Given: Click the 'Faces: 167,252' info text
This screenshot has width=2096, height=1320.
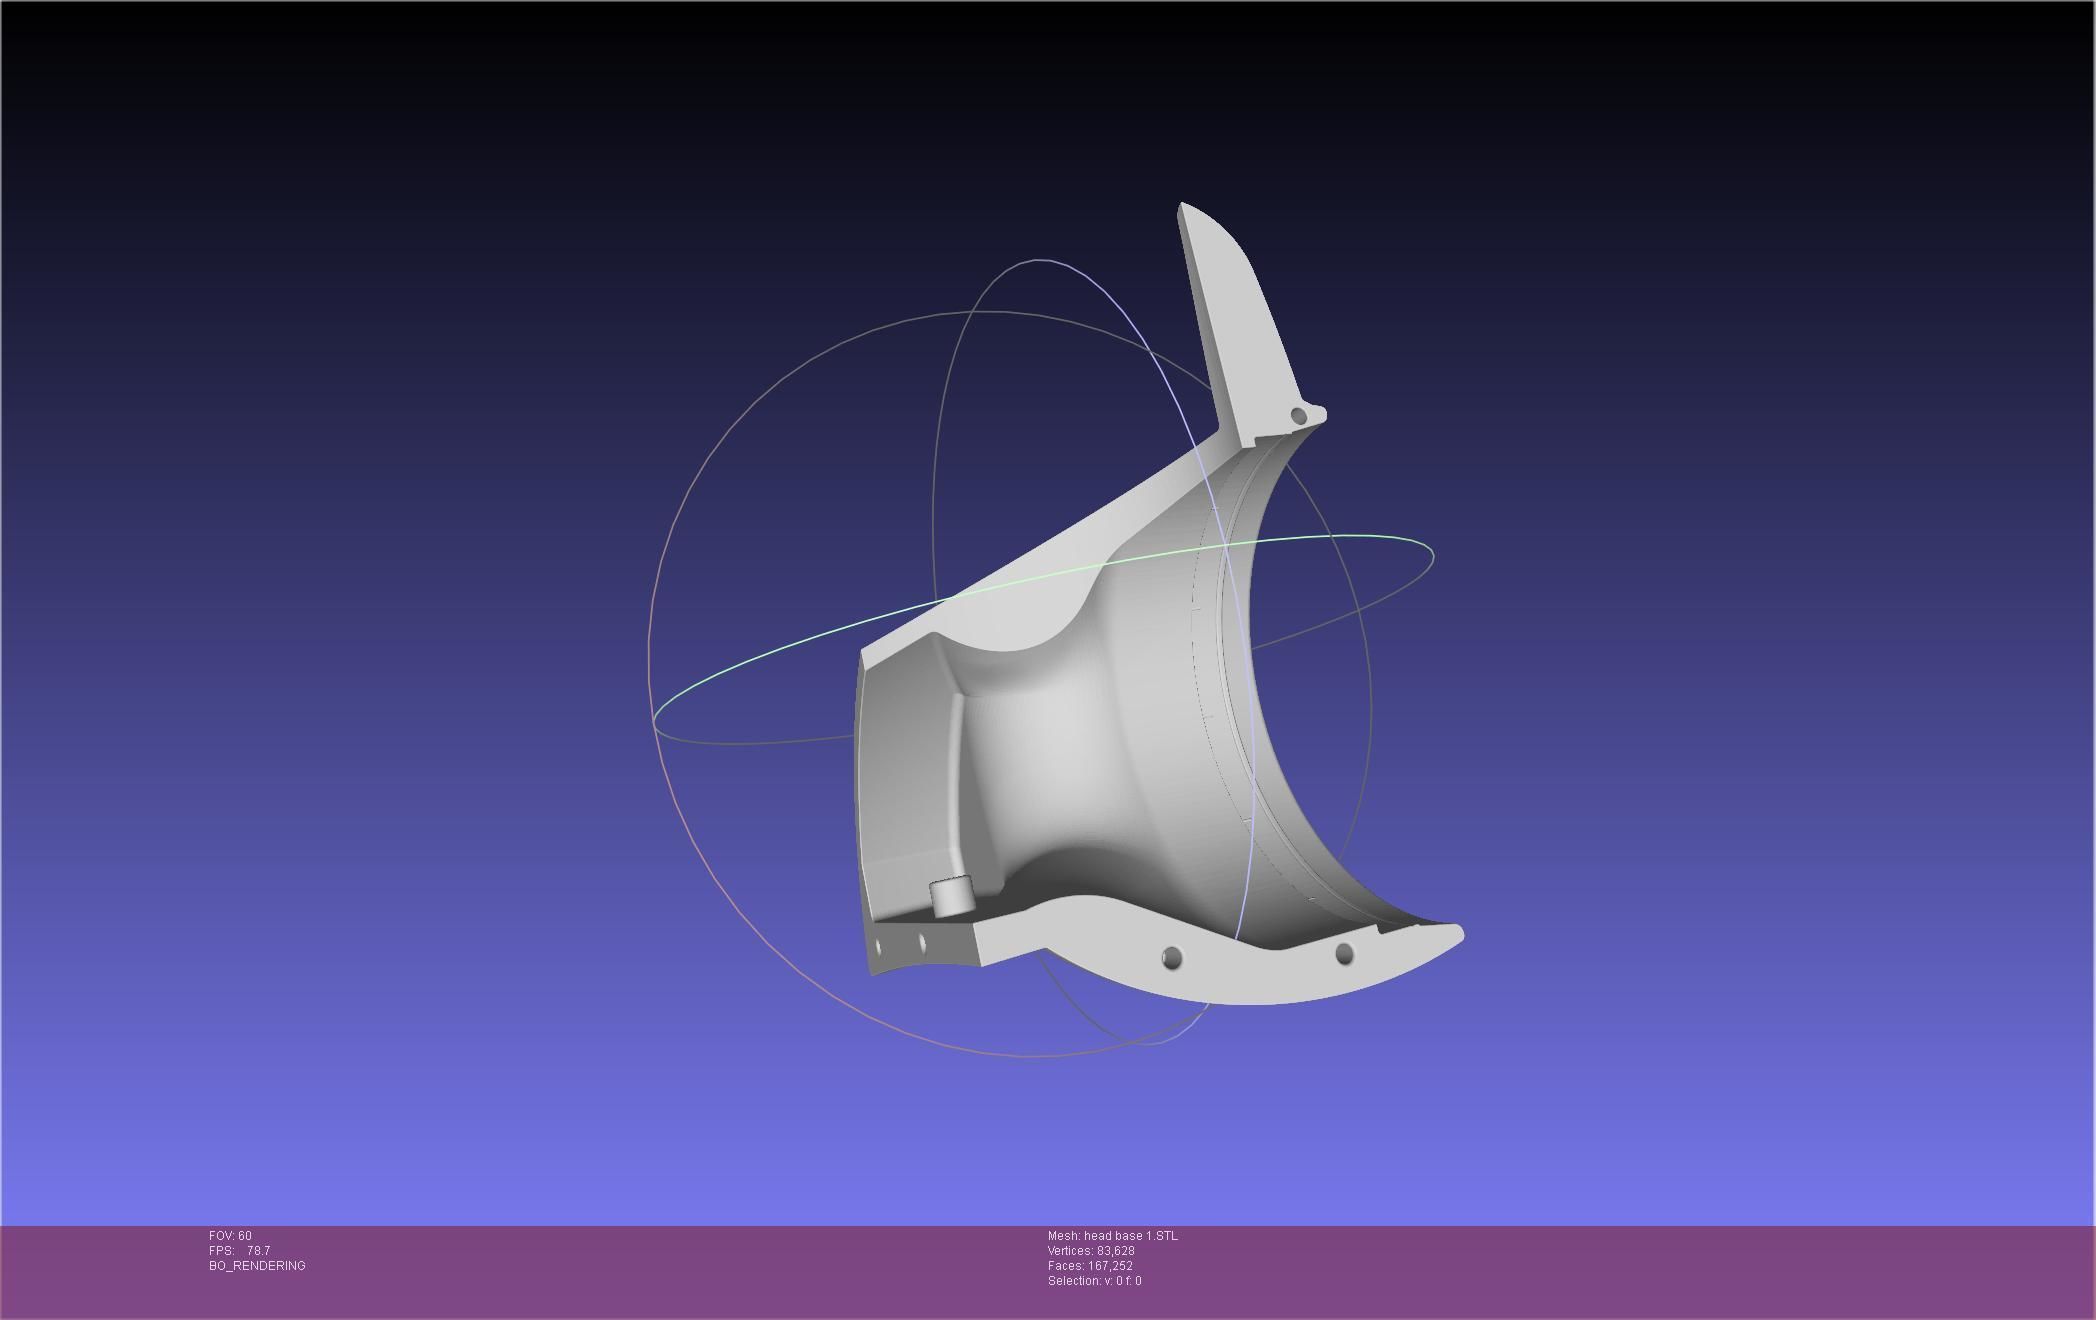Looking at the screenshot, I should point(1090,1266).
